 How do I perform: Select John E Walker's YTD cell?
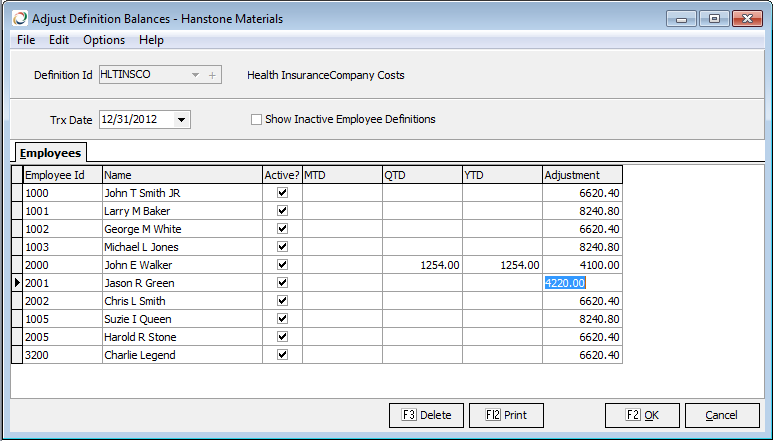[x=502, y=265]
